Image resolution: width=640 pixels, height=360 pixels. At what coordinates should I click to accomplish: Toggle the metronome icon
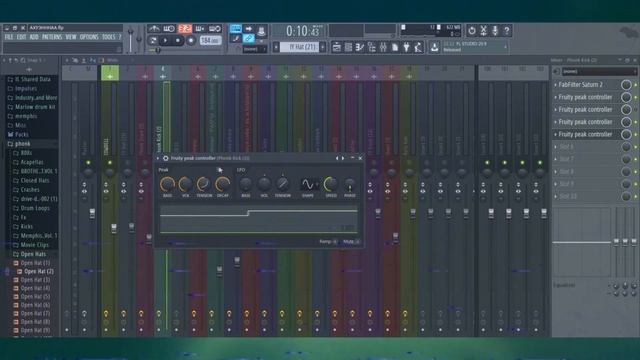click(x=154, y=29)
